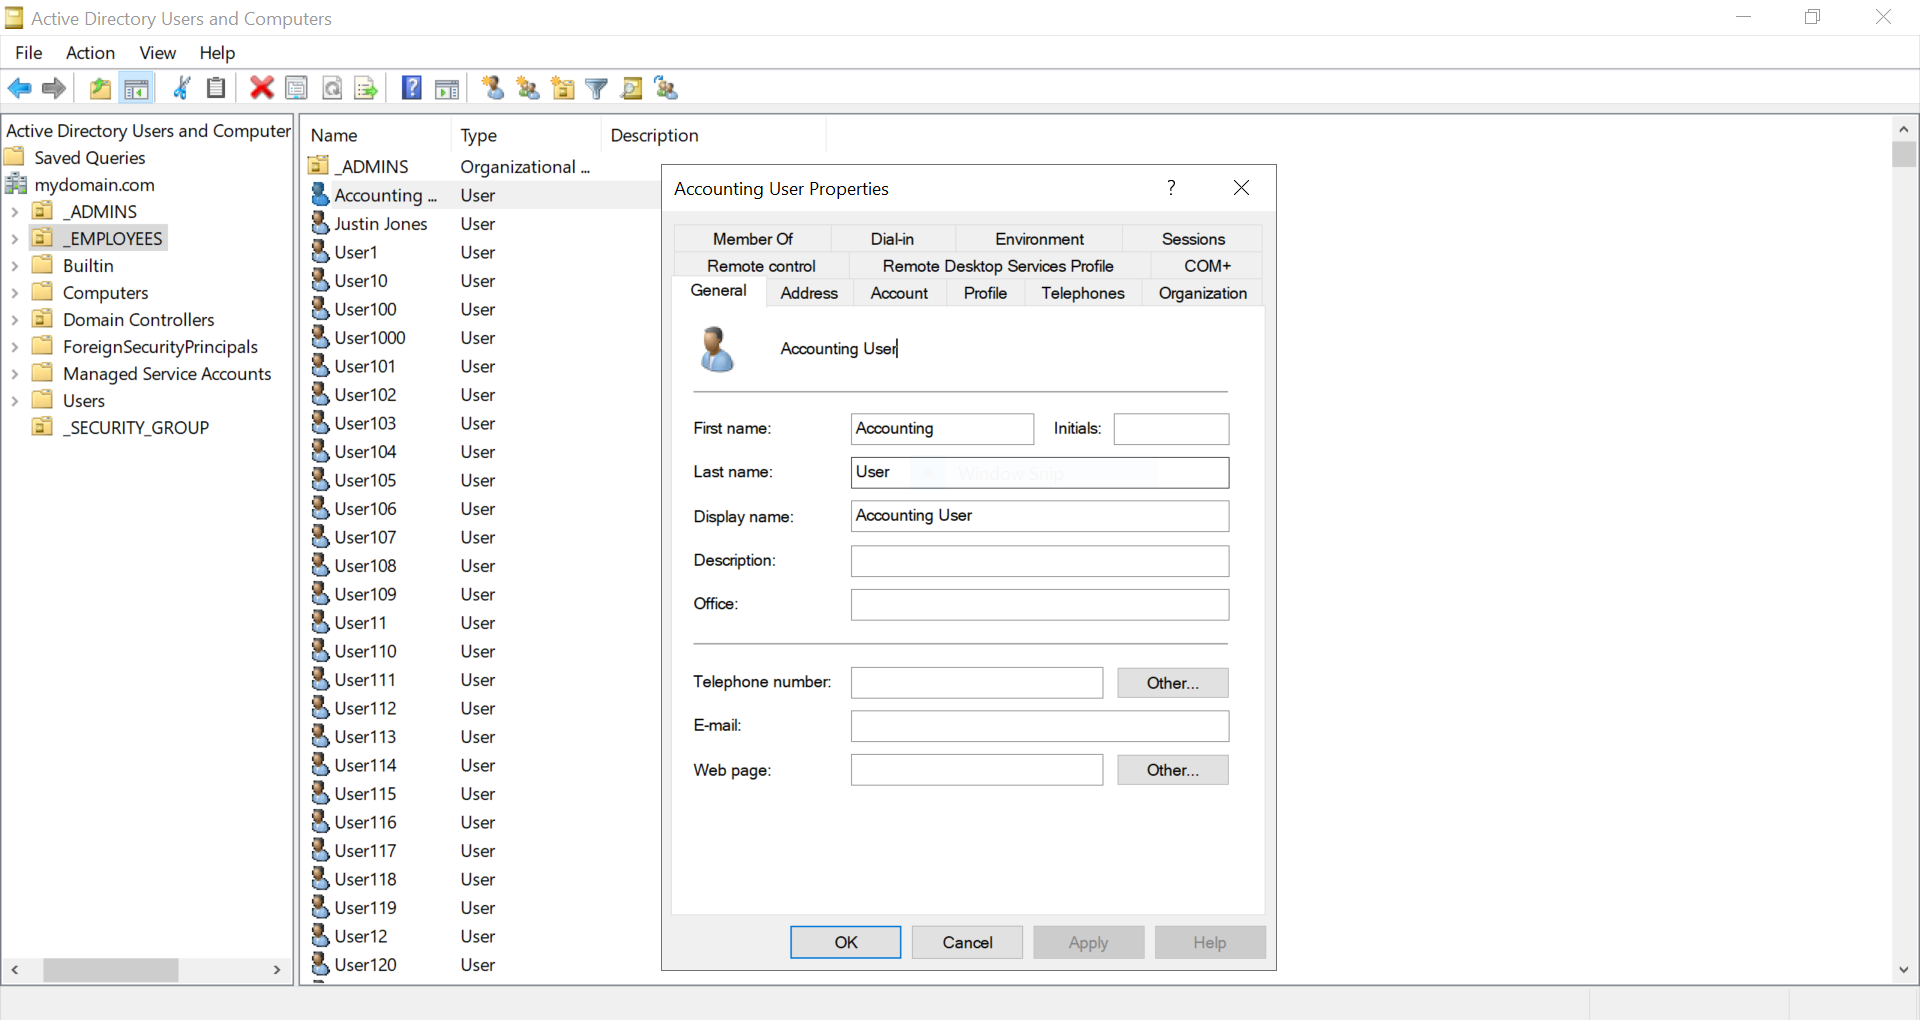The width and height of the screenshot is (1920, 1020).
Task: Switch to the Telephones tab
Action: pos(1083,293)
